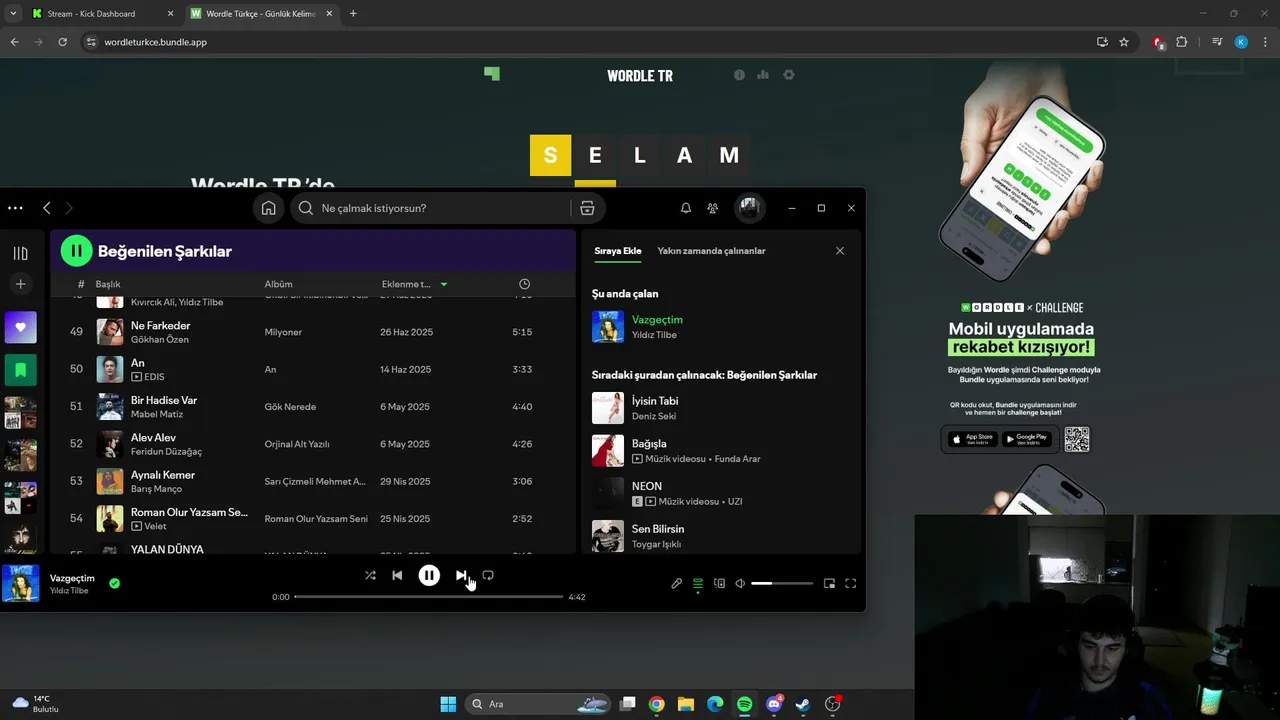This screenshot has height=720, width=1280.
Task: Open Spotify three-dots main menu
Action: point(15,208)
